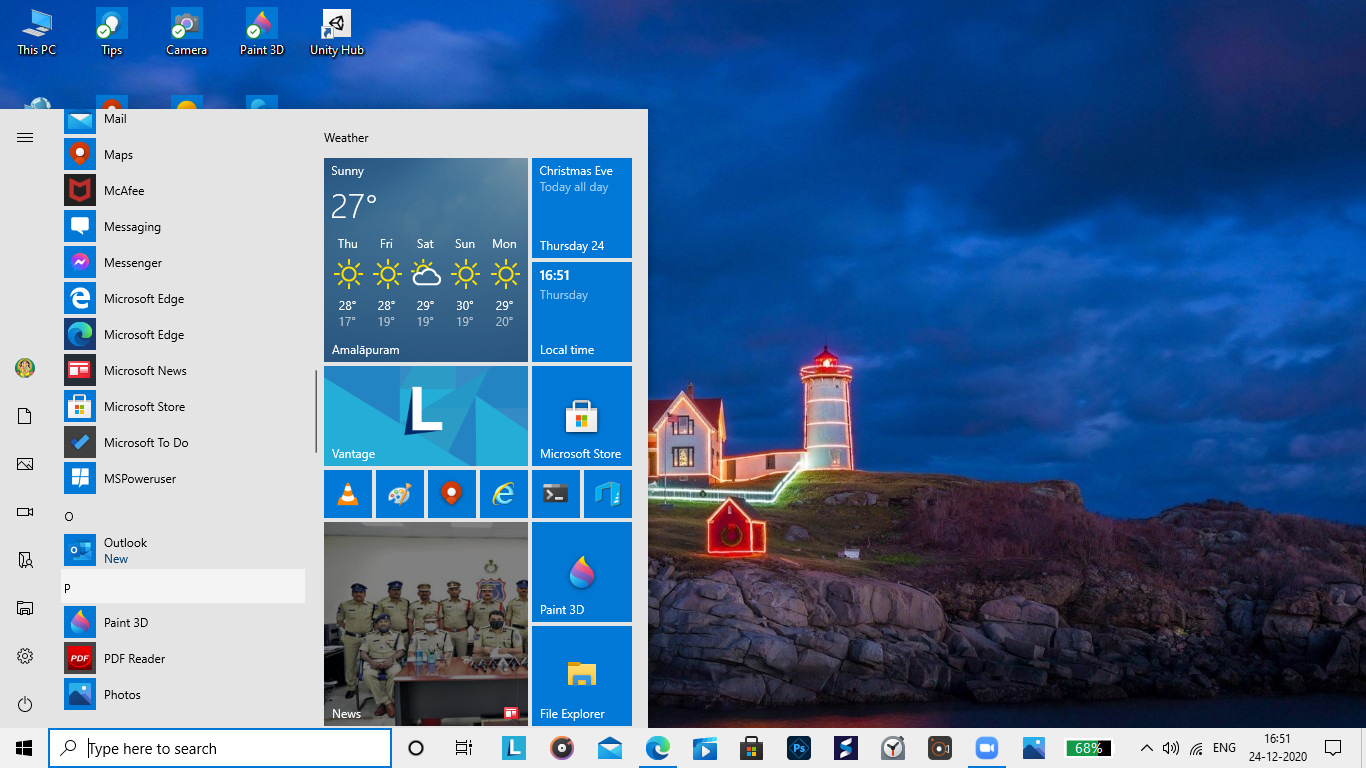Viewport: 1366px width, 768px height.
Task: Open Documents from Start sidebar
Action: coord(25,416)
